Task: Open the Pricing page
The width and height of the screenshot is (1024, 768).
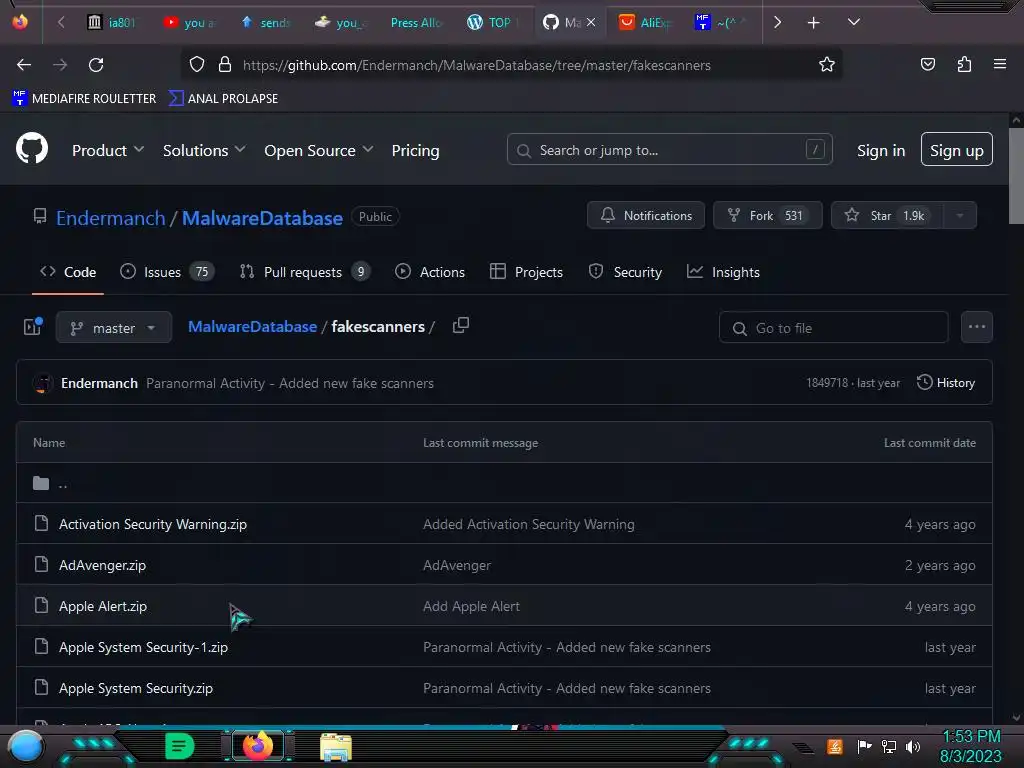Action: (x=415, y=150)
